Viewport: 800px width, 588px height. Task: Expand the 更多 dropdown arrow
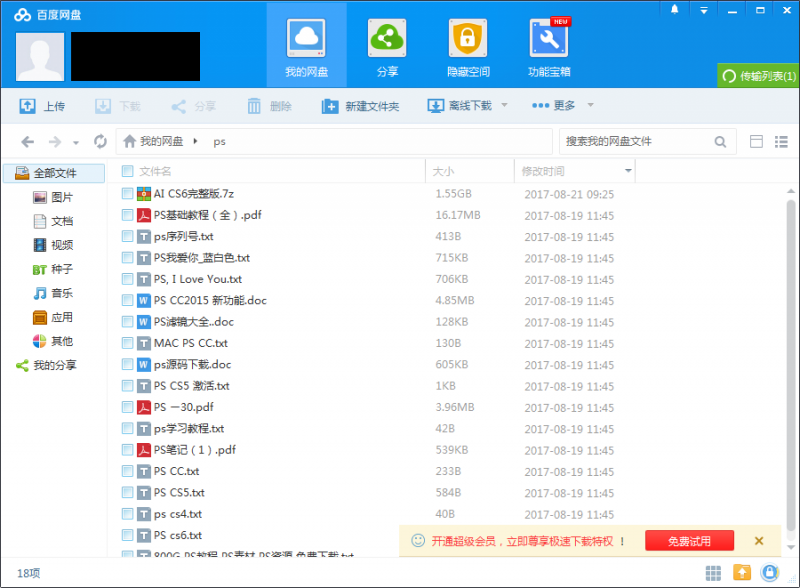590,105
